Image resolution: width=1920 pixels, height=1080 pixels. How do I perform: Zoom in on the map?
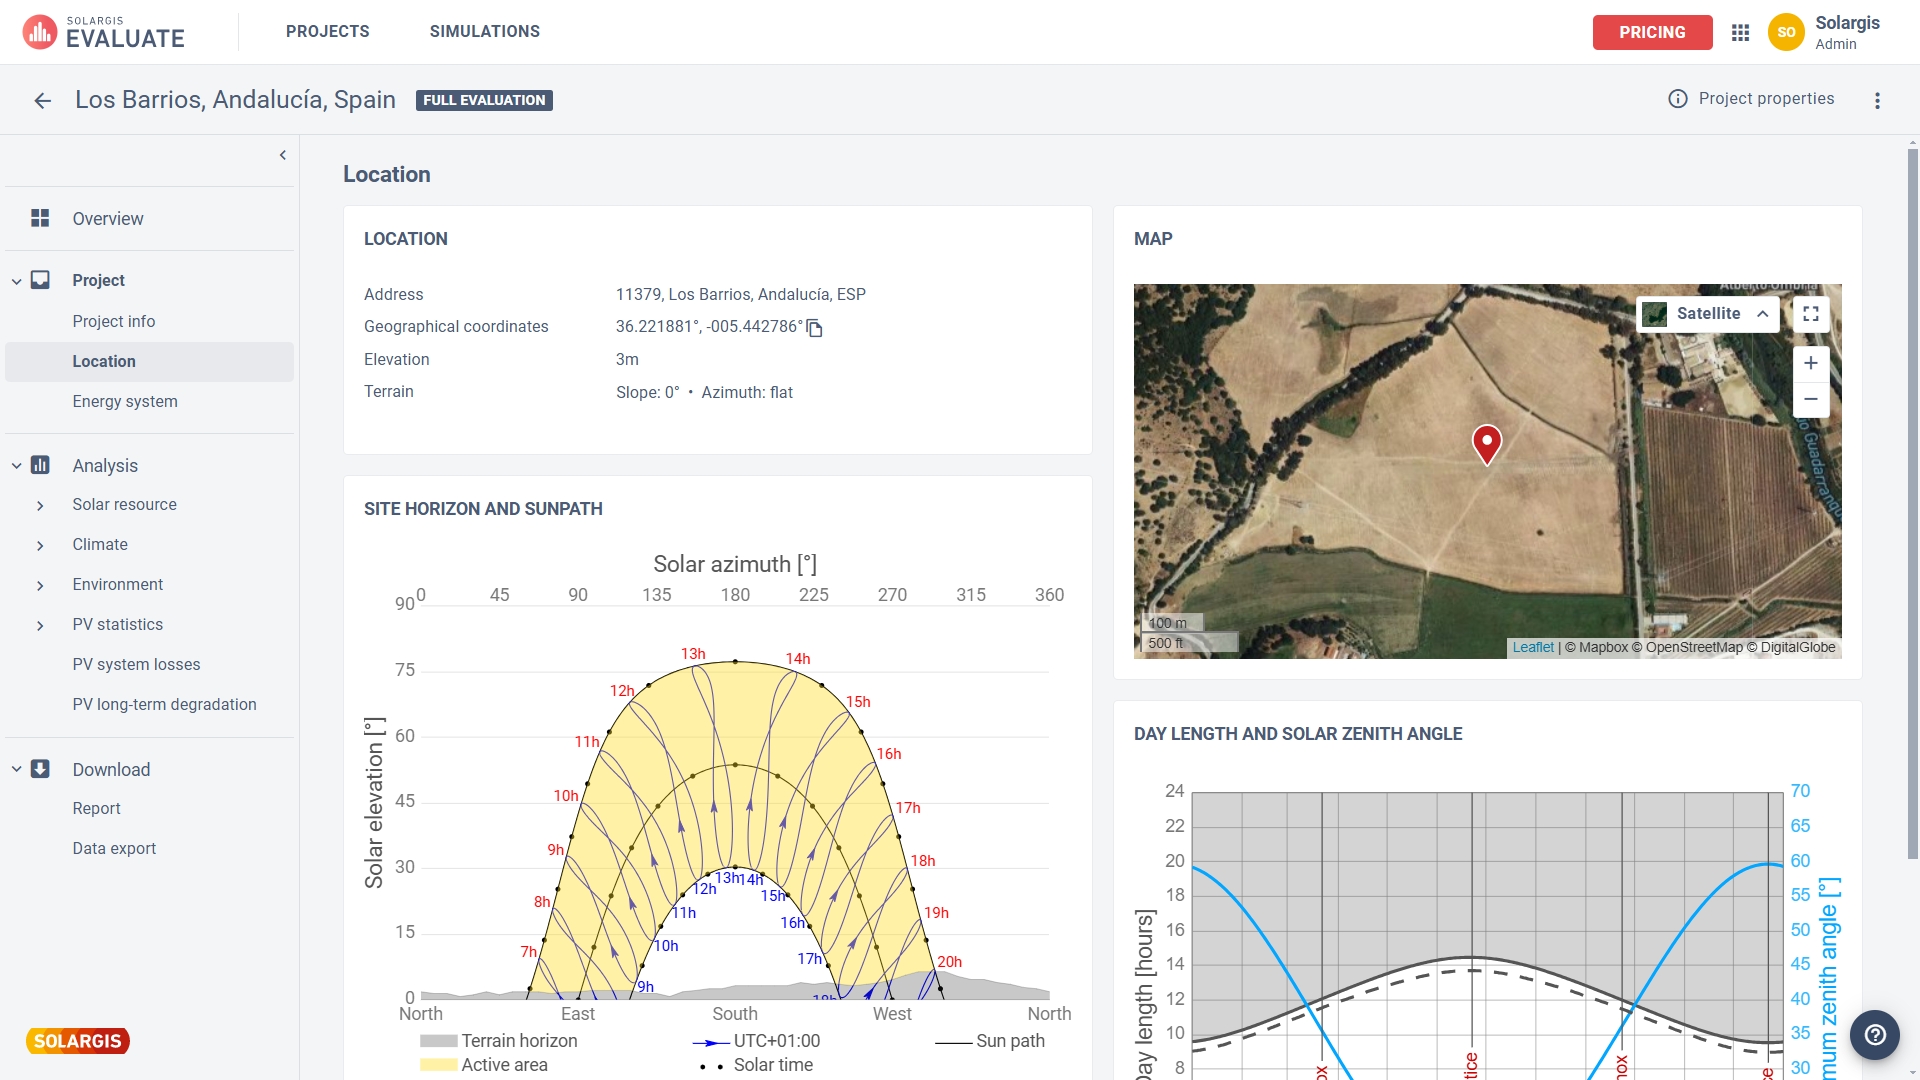click(x=1811, y=363)
